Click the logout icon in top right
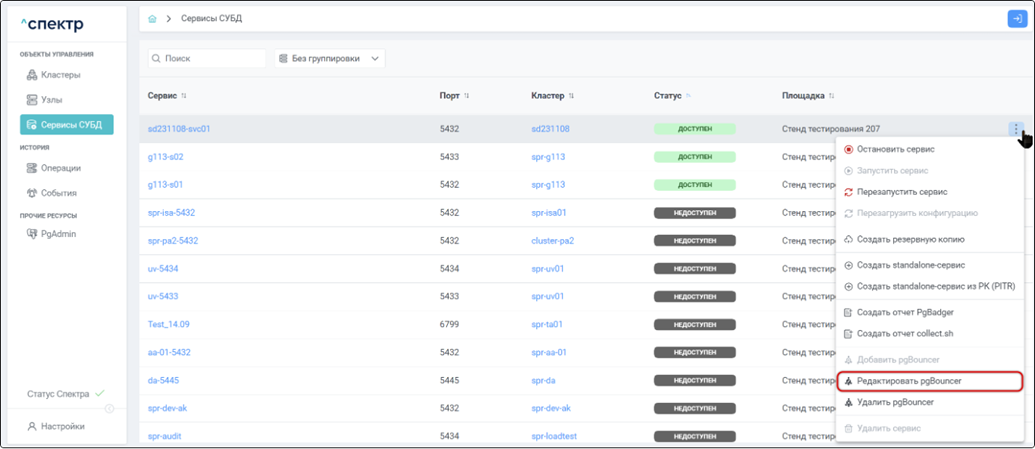Image resolution: width=1035 pixels, height=449 pixels. point(1016,19)
